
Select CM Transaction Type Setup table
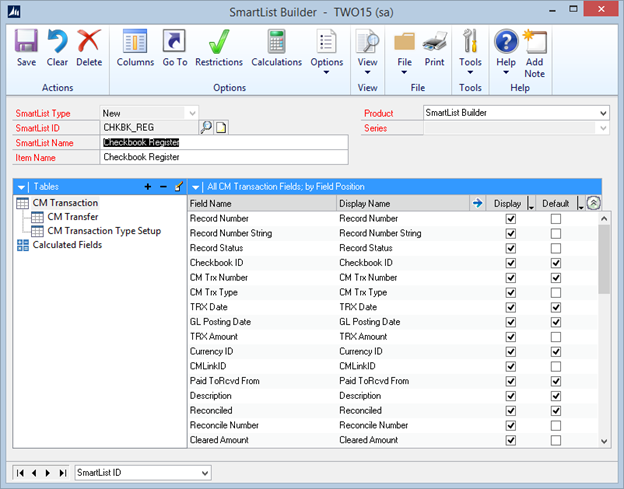pyautogui.click(x=104, y=231)
